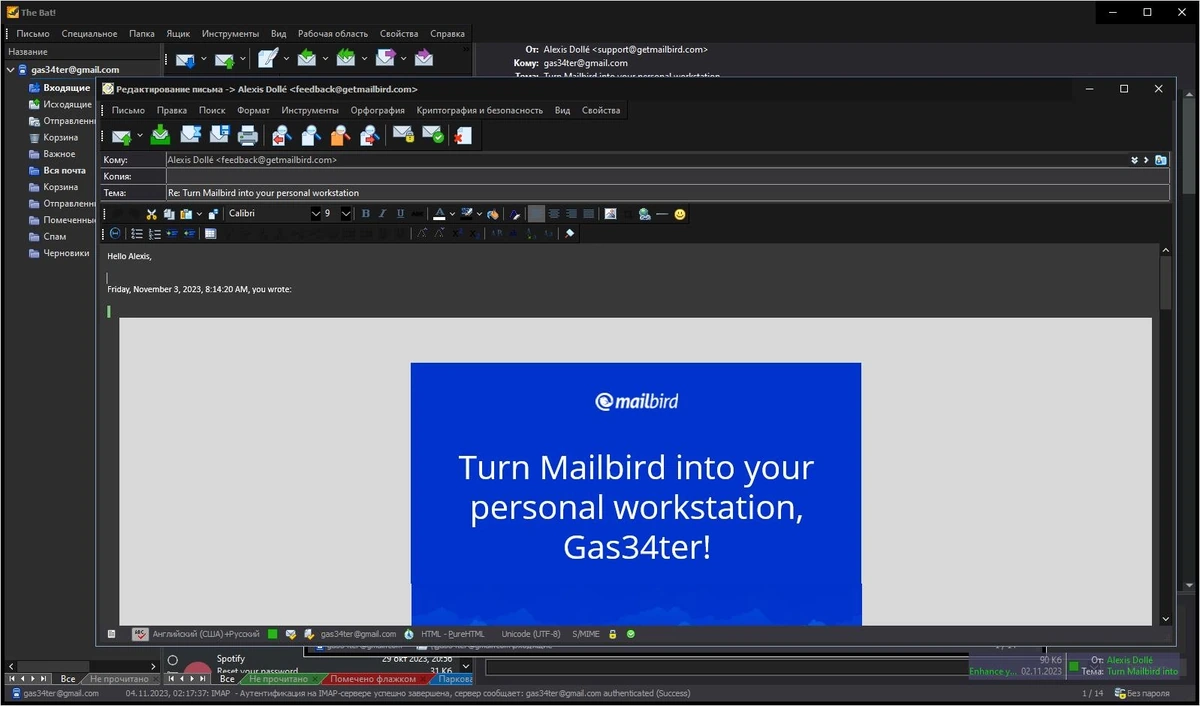
Task: Click the Копия field
Action: pos(667,176)
